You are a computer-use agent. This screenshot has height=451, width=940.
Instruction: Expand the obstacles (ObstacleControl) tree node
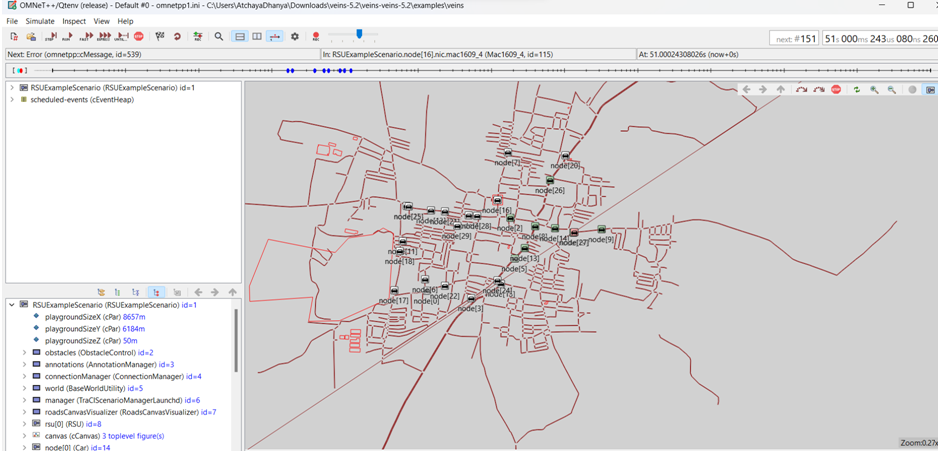tap(25, 353)
